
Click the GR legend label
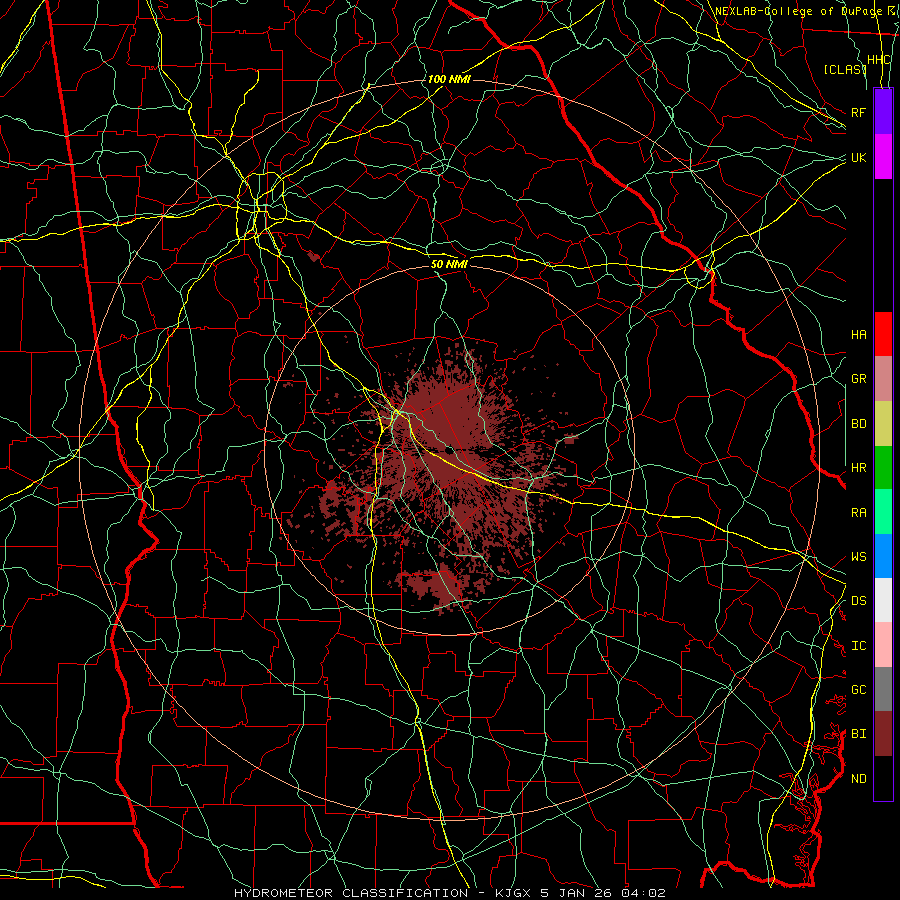(x=858, y=379)
